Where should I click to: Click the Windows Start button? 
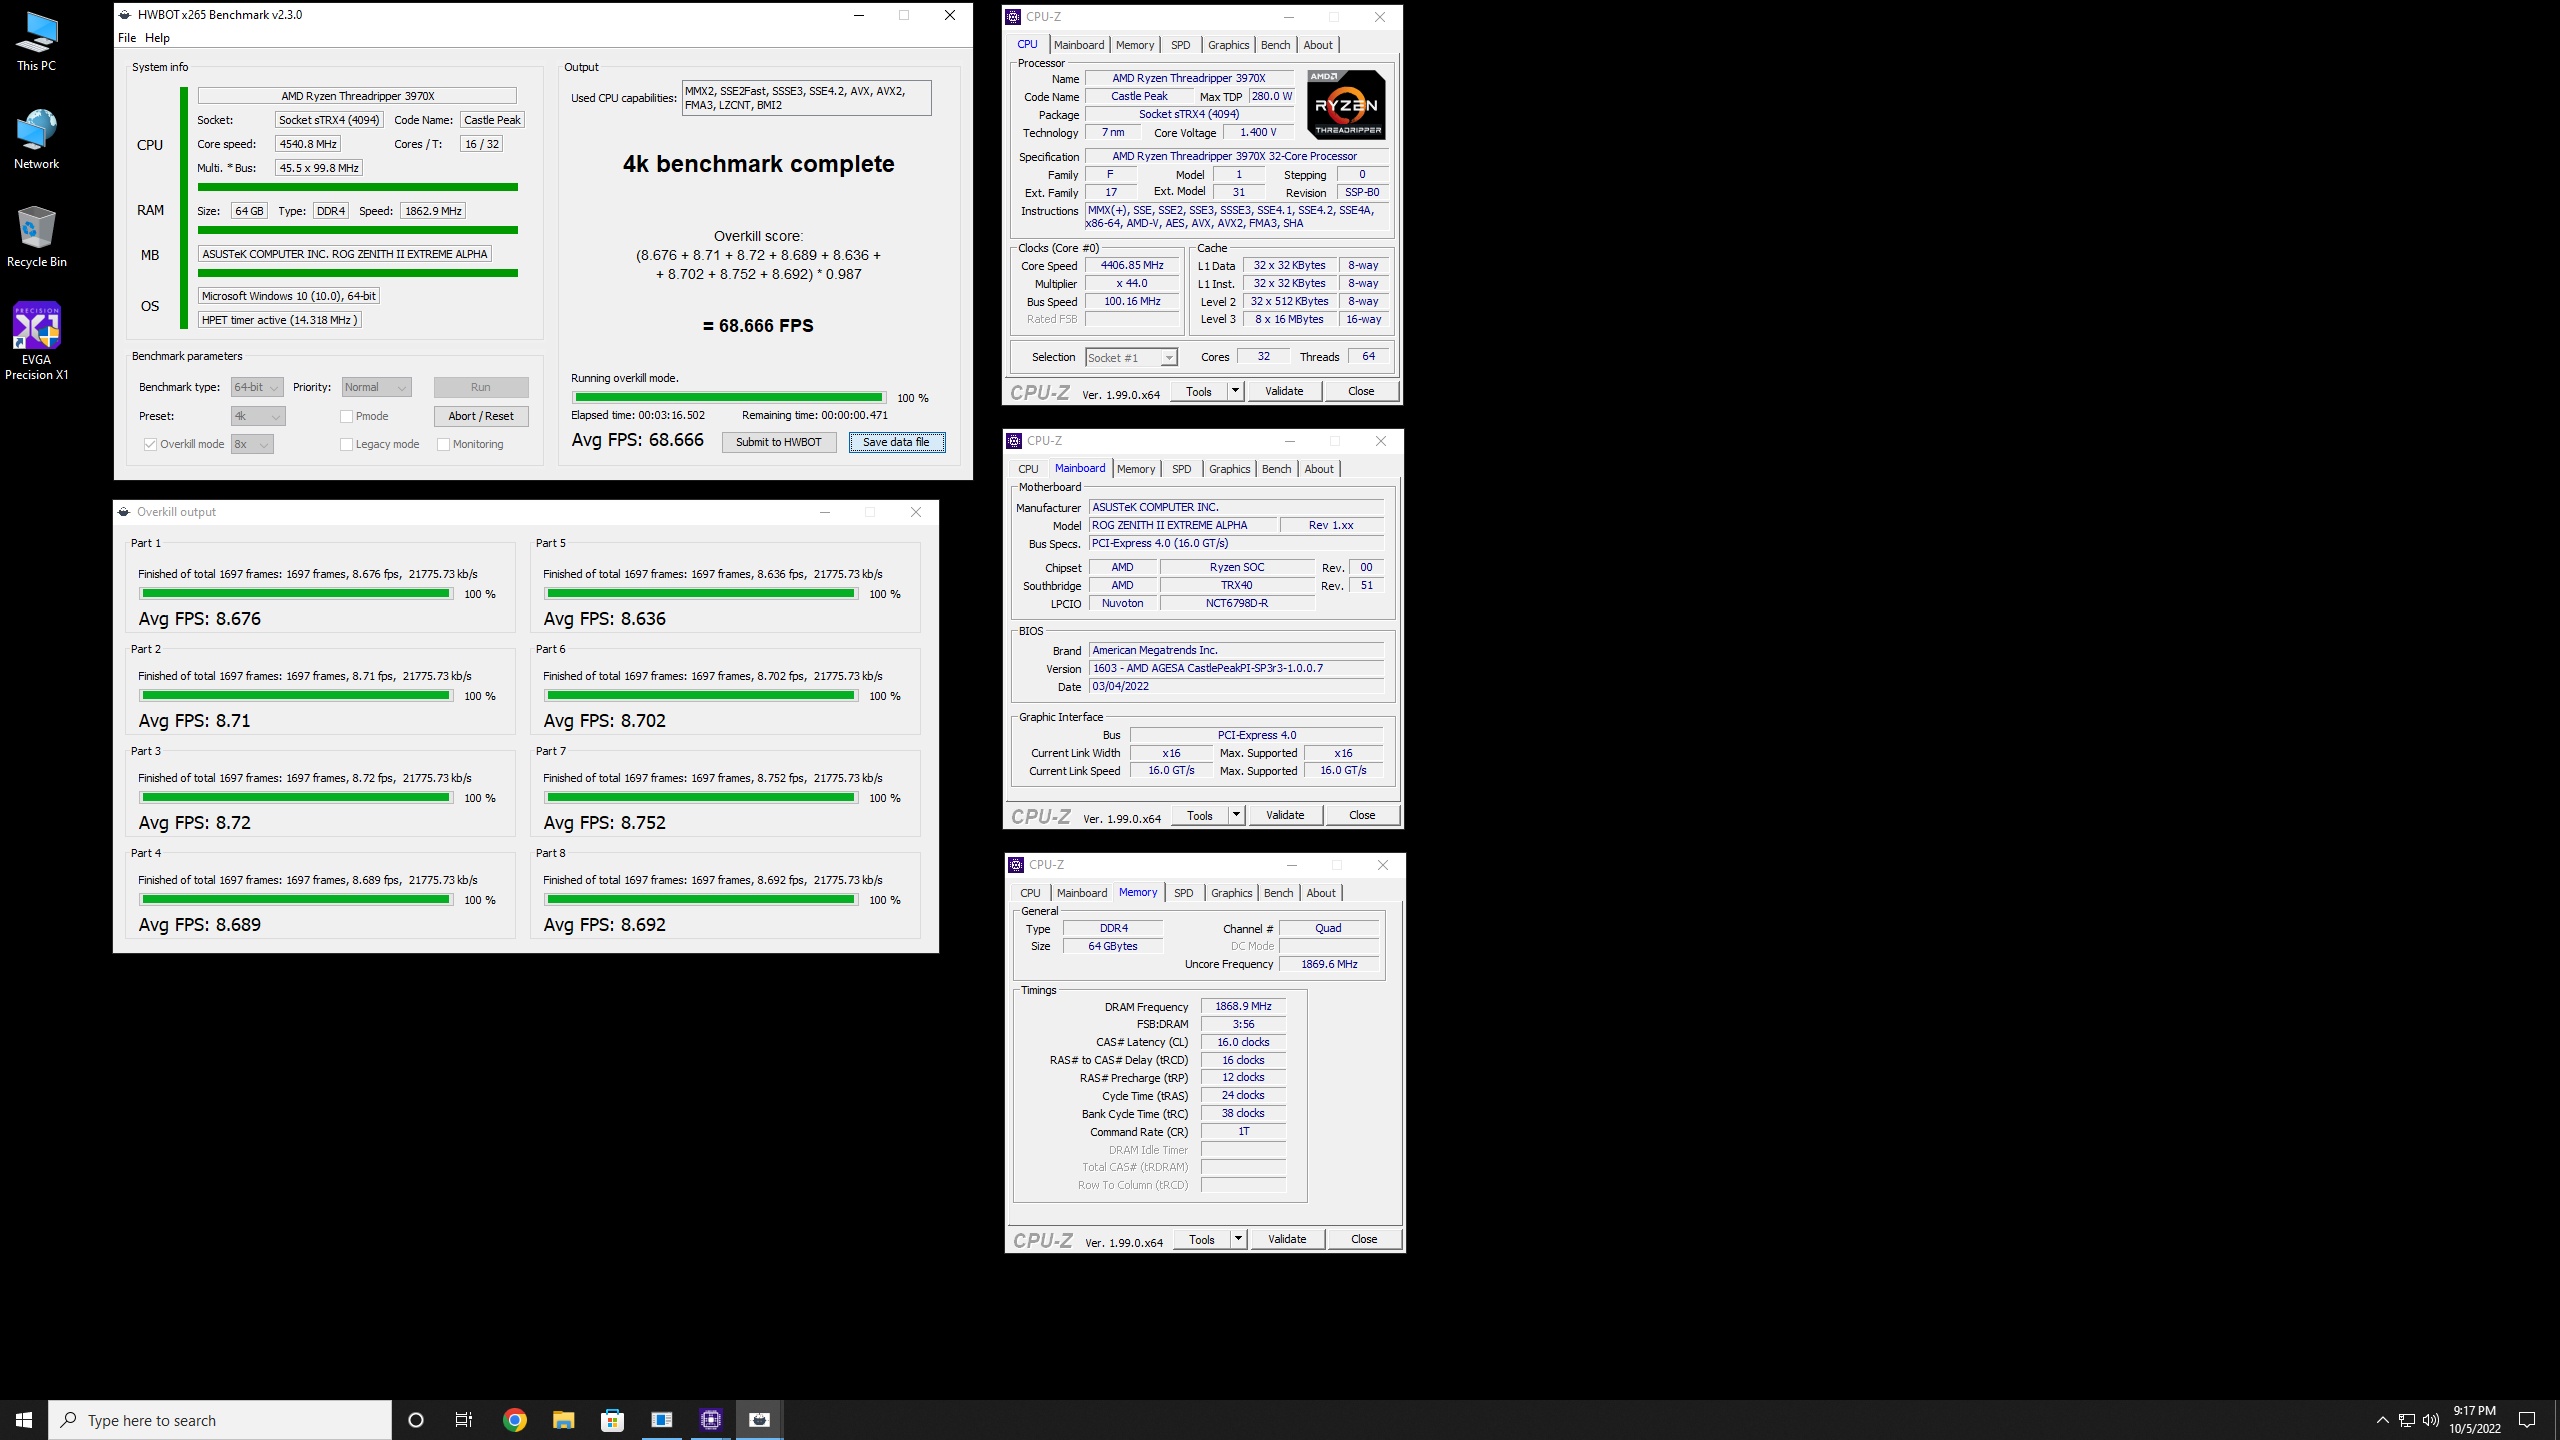24,1420
